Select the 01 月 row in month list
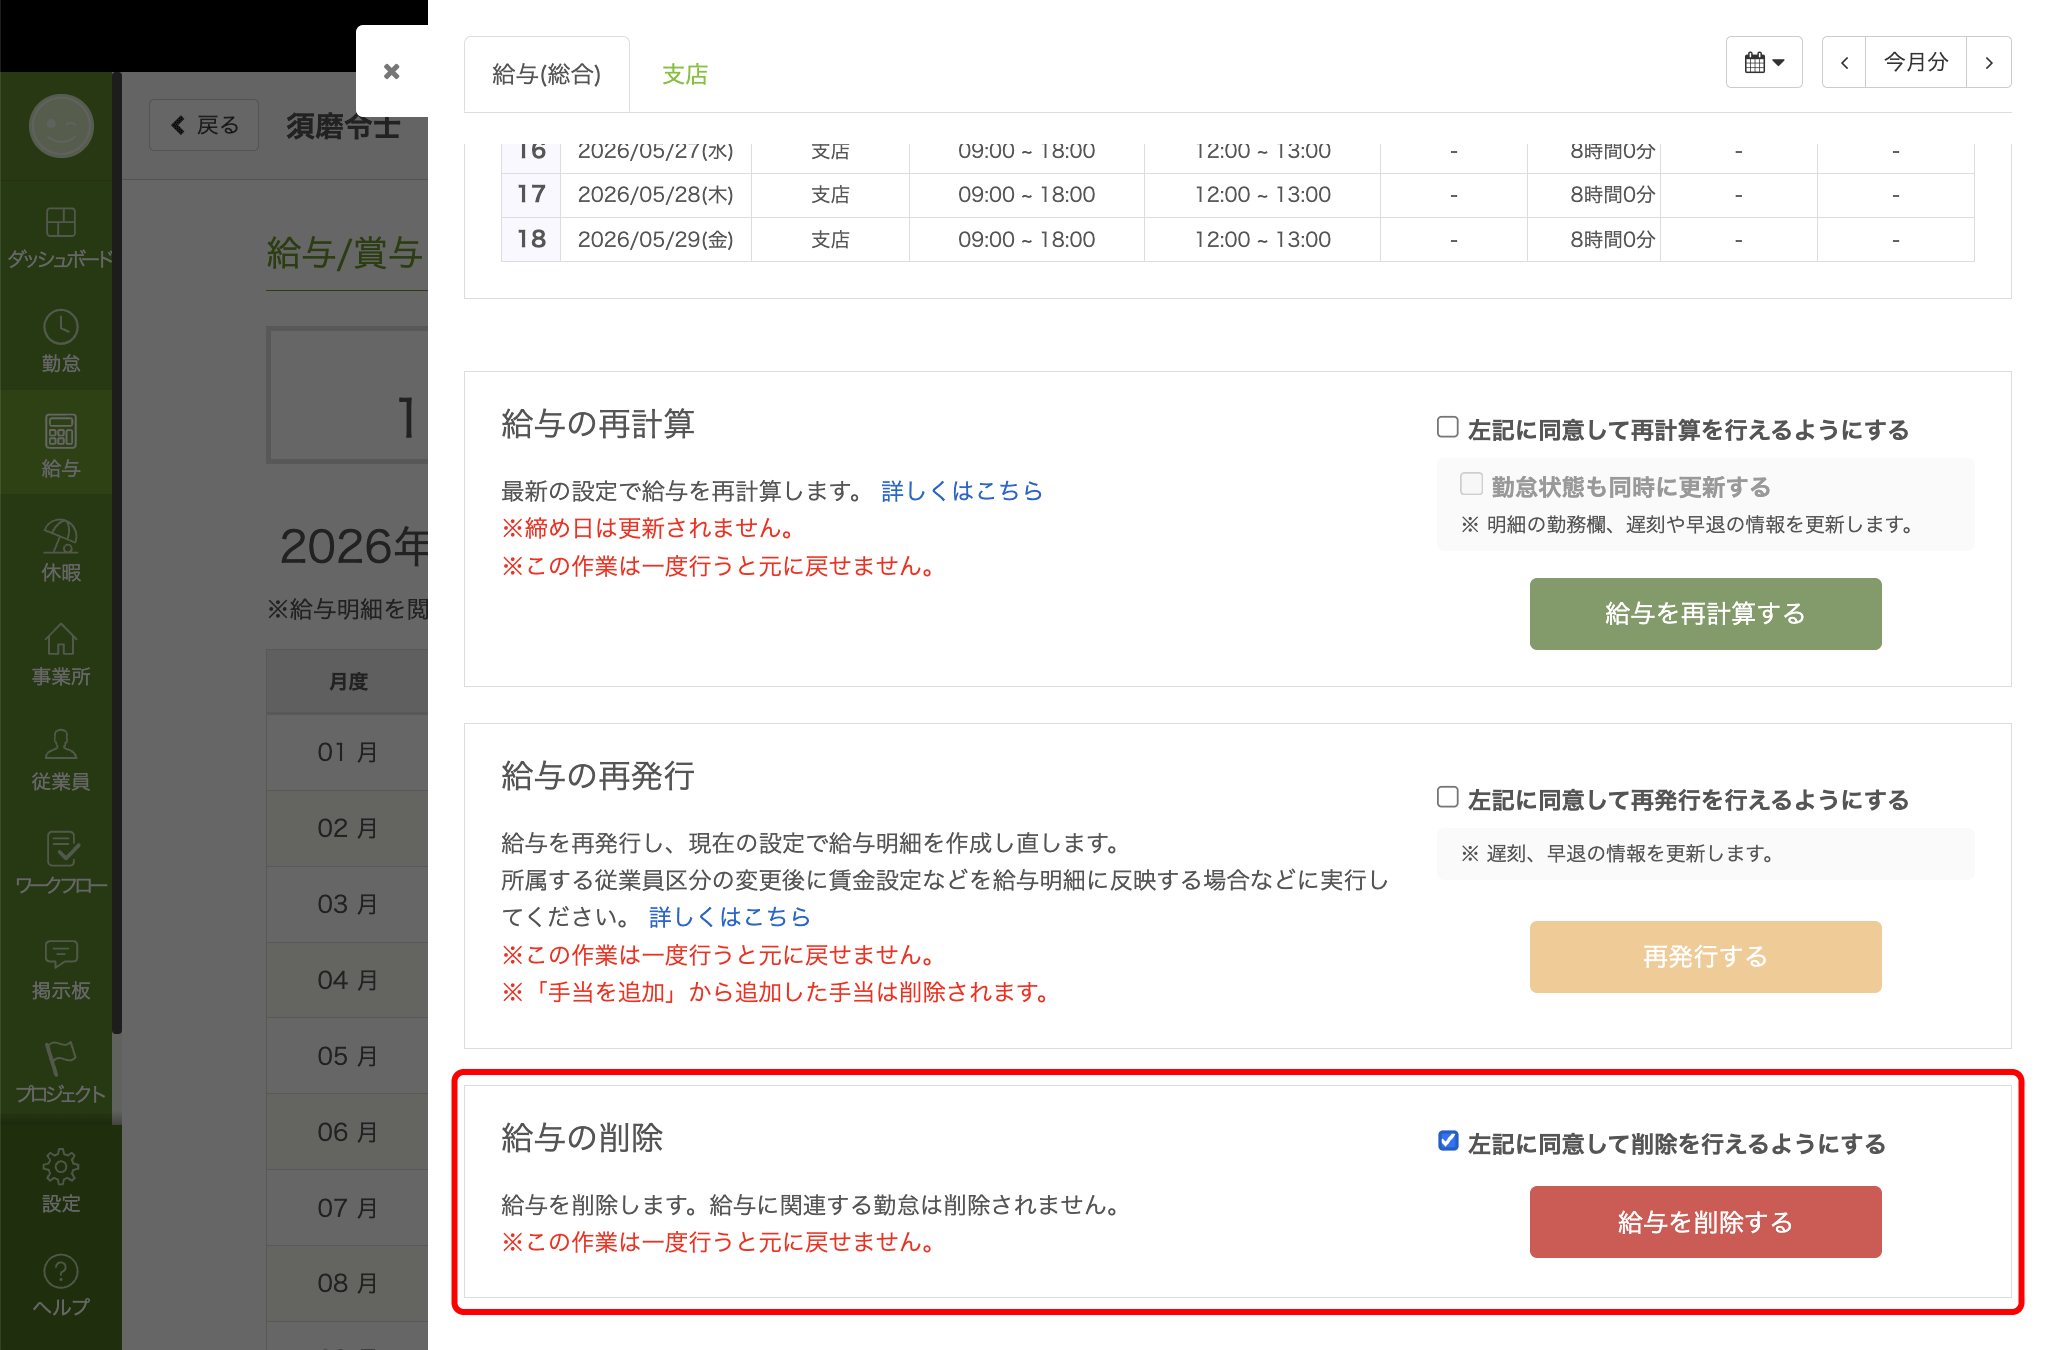Screen dimensions: 2048x1350 pyautogui.click(x=347, y=752)
